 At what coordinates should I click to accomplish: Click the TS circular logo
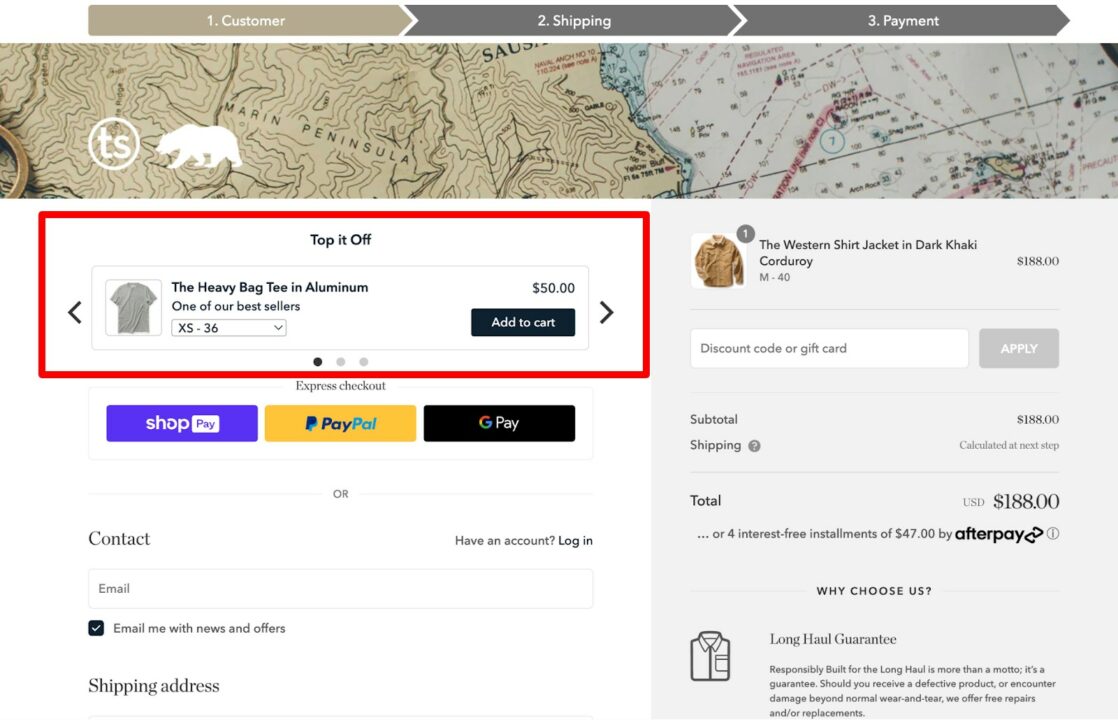114,143
